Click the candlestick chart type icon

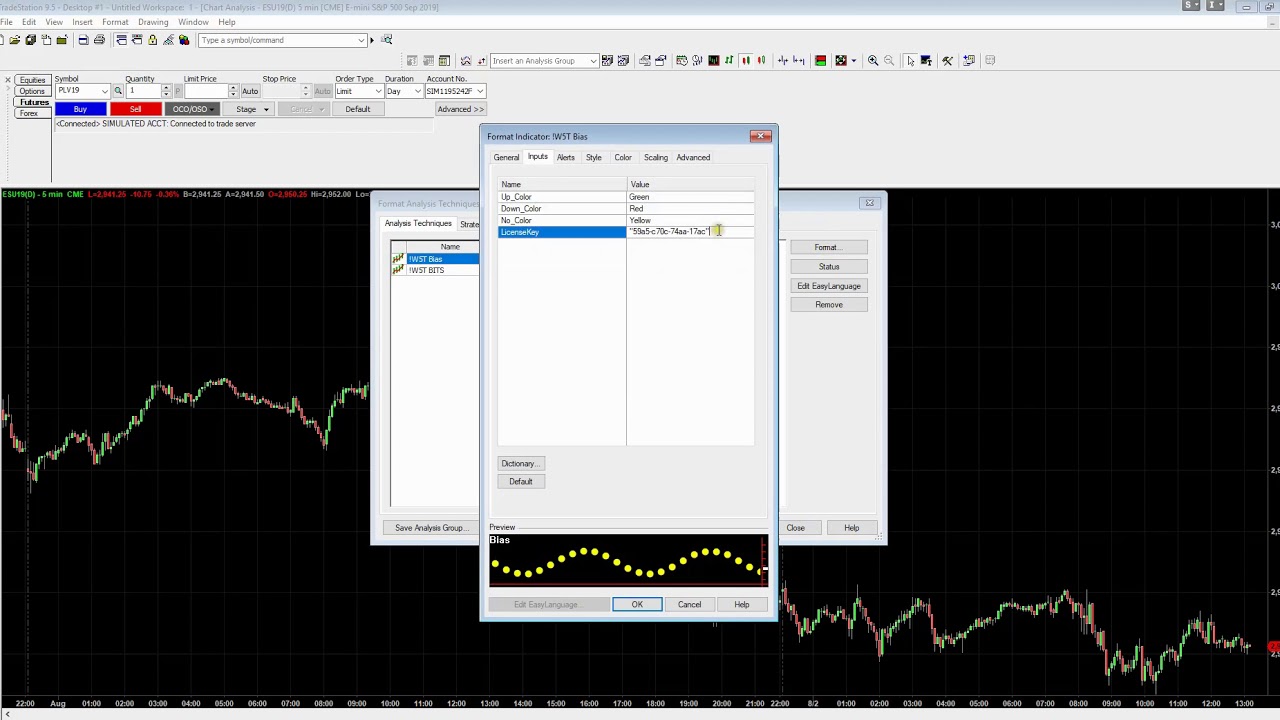746,60
